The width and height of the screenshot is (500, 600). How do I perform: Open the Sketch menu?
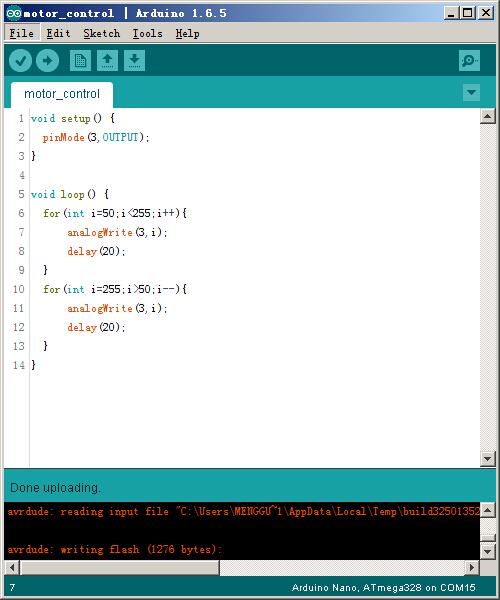pyautogui.click(x=102, y=34)
